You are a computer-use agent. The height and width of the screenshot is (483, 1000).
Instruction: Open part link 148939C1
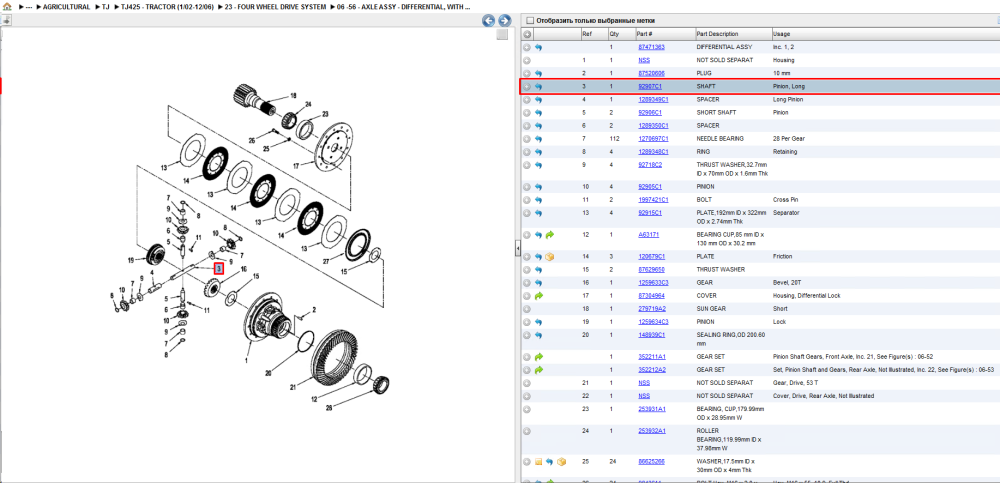[652, 335]
